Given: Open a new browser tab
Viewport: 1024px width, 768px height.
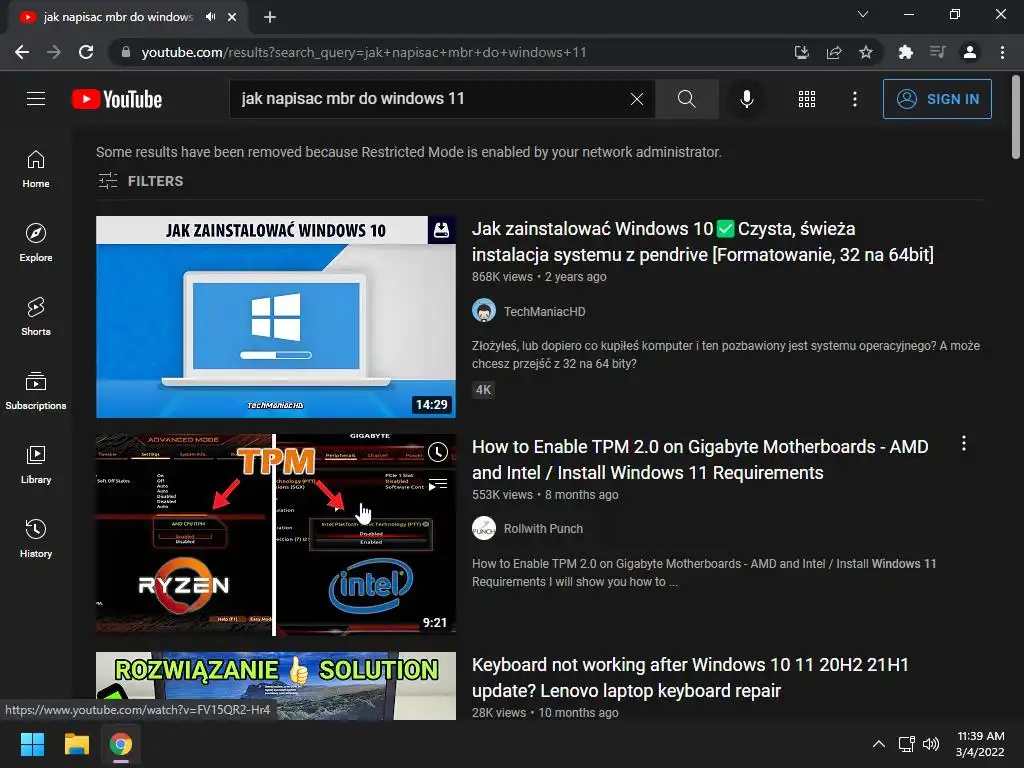Looking at the screenshot, I should point(270,17).
